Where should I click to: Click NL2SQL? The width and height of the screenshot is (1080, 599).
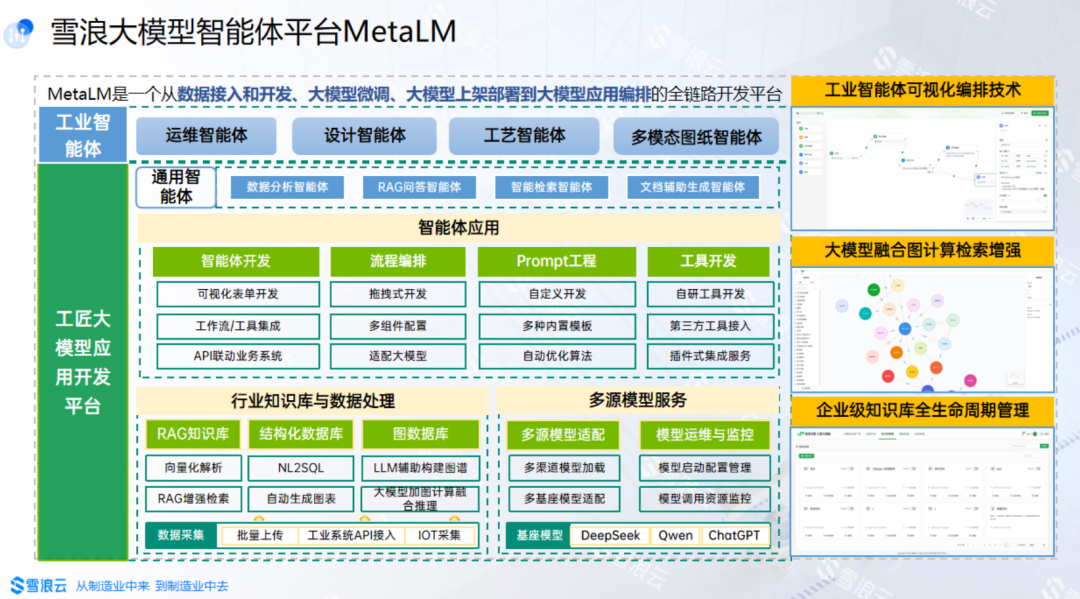tap(301, 467)
